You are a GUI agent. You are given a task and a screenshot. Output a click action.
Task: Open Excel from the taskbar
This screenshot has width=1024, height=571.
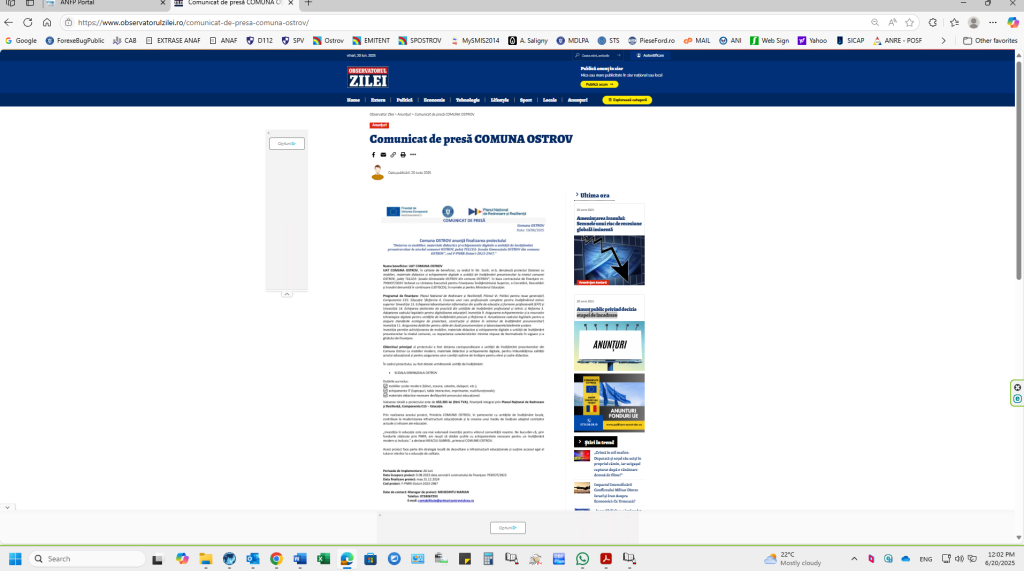323,559
